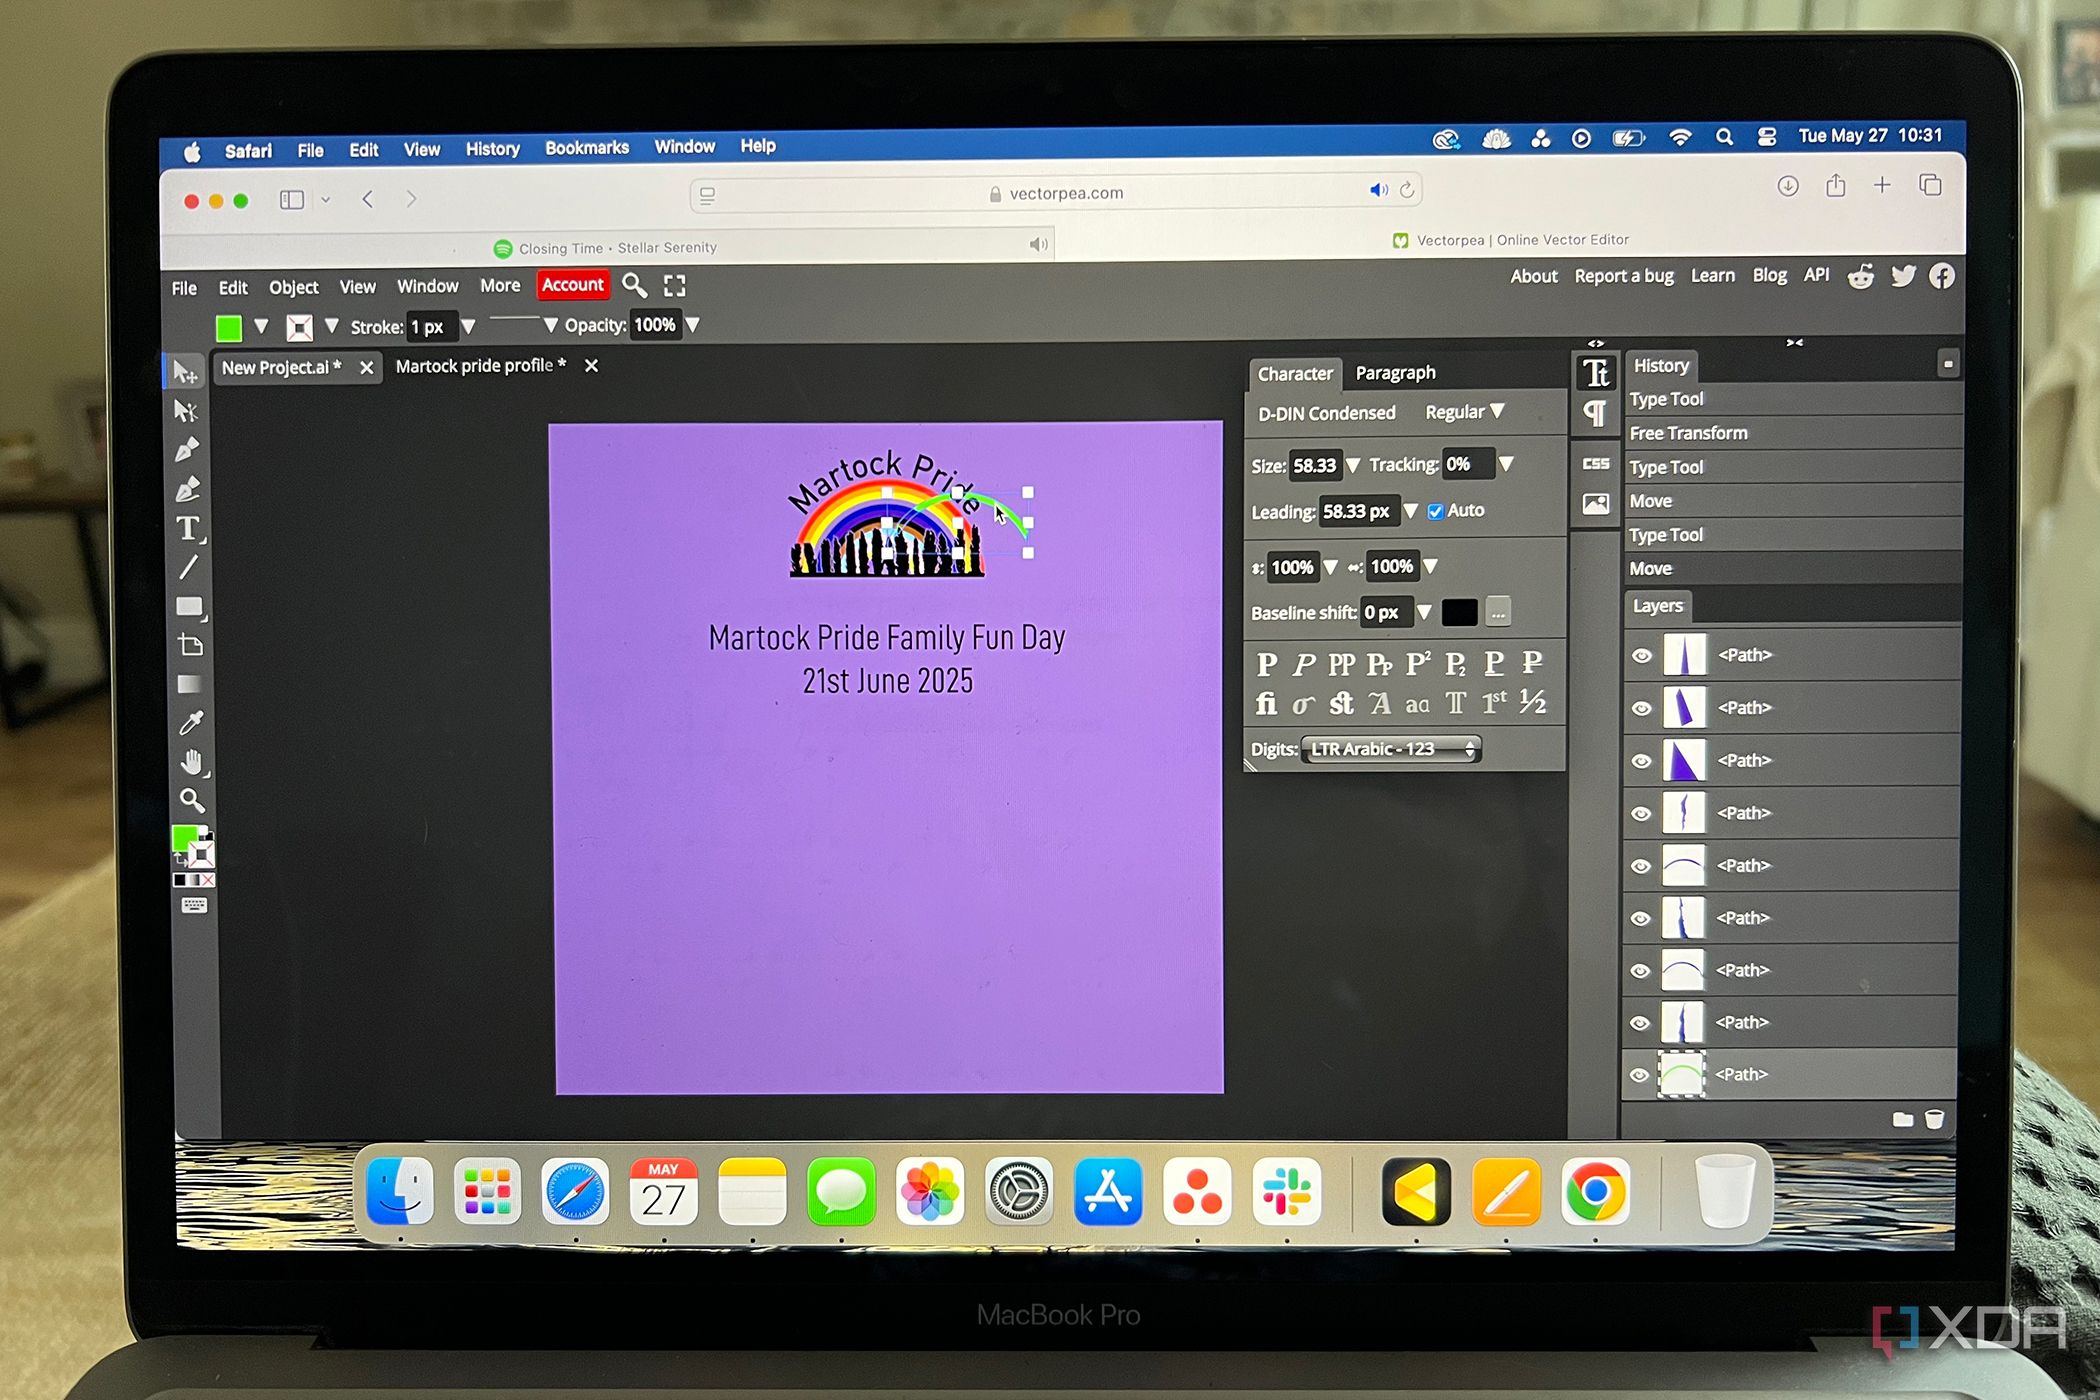The height and width of the screenshot is (1400, 2100).
Task: Select the Direct Select arrow tool
Action: [186, 410]
